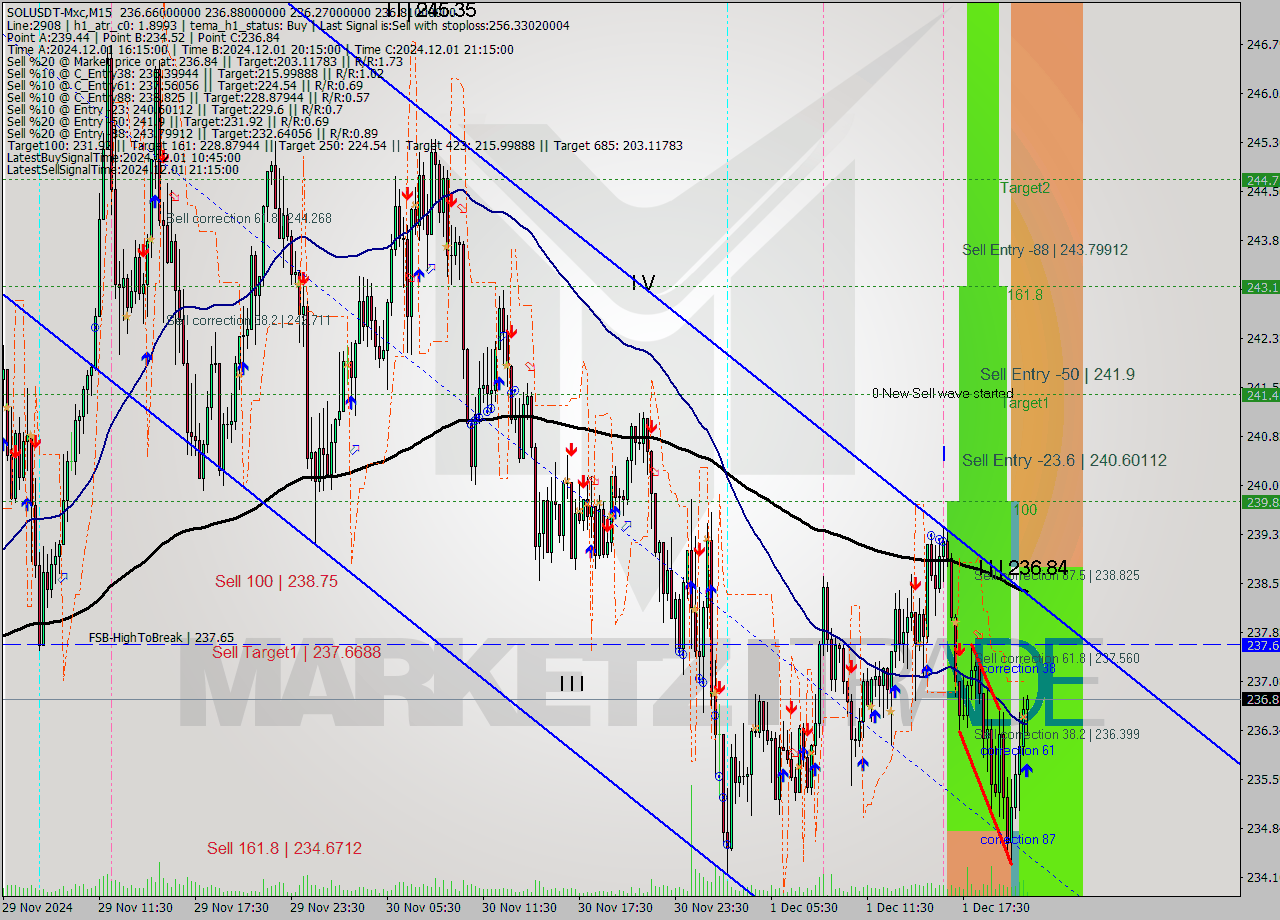Click the 245.35 high label
The width and height of the screenshot is (1280, 920).
432,9
